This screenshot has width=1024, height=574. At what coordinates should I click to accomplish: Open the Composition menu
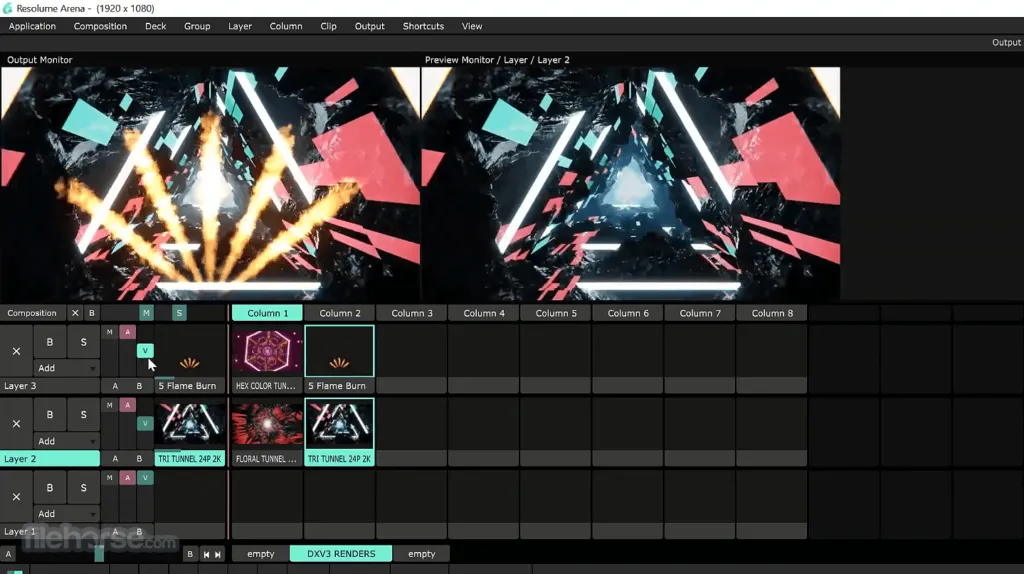100,26
